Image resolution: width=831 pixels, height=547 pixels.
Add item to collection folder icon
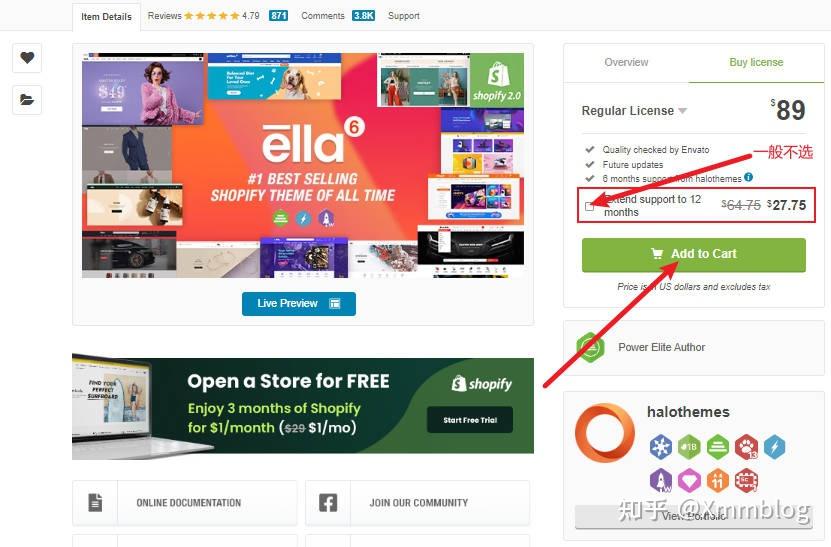[27, 100]
